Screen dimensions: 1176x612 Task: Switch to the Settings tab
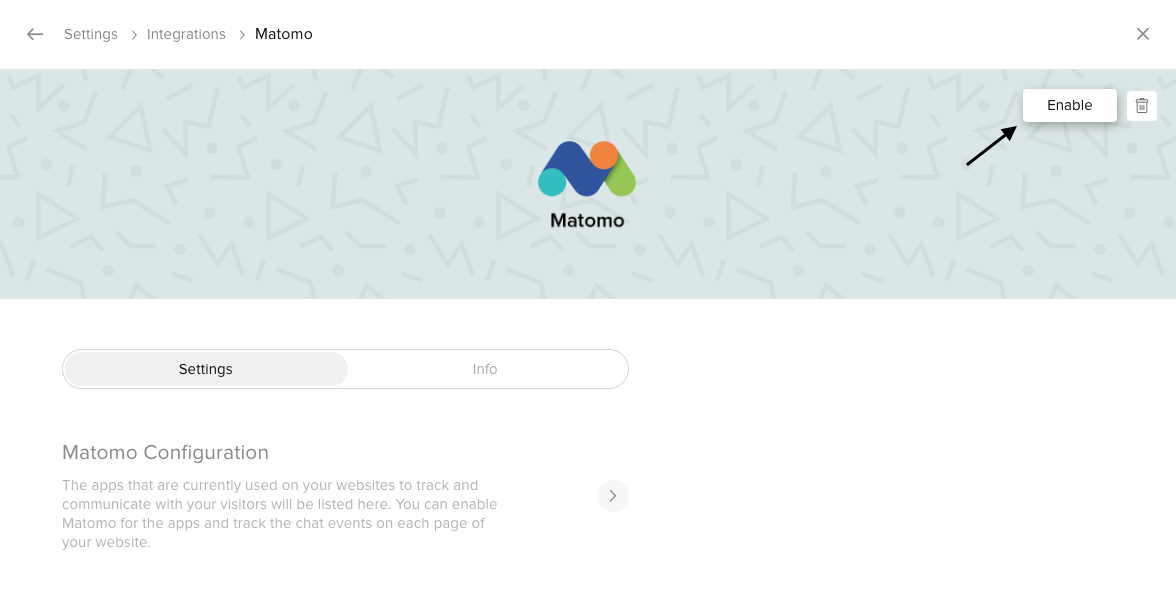click(206, 369)
